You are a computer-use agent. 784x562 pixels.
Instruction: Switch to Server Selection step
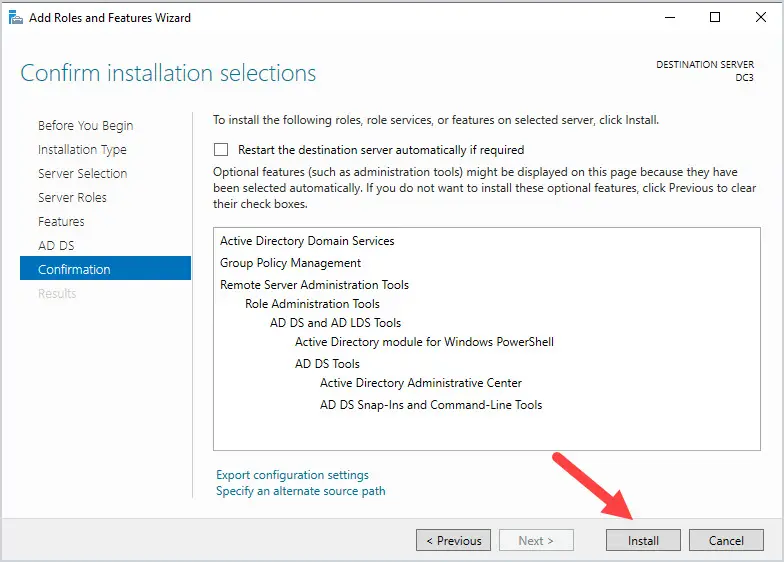(82, 174)
